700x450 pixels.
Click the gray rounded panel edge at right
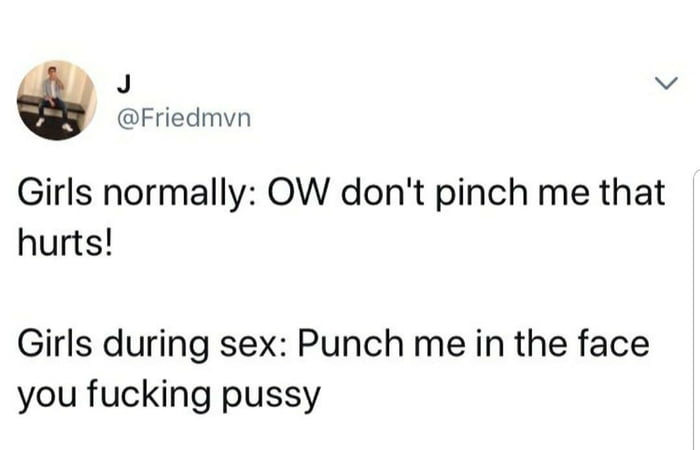(696, 308)
